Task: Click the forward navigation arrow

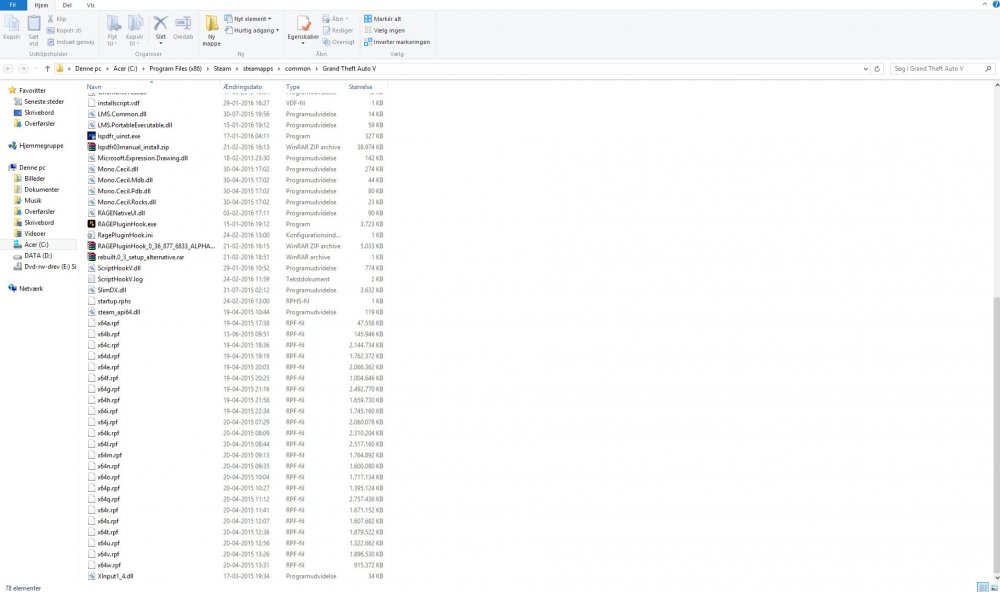Action: [x=23, y=68]
